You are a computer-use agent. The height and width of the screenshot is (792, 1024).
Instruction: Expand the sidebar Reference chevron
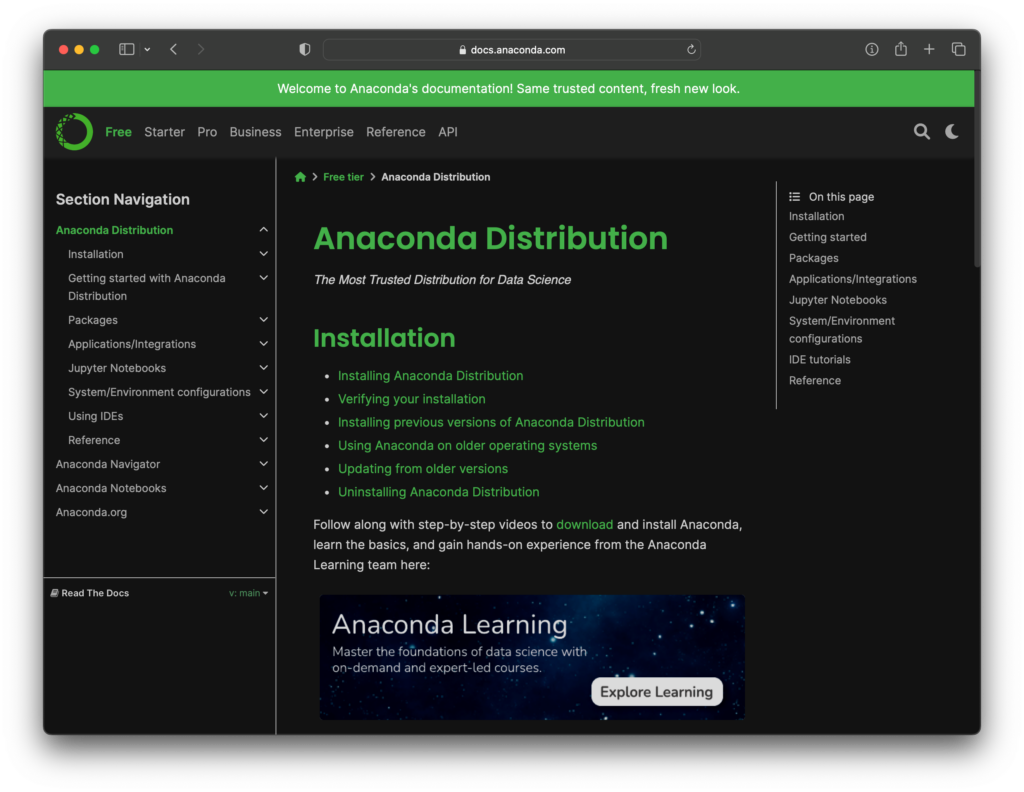[263, 440]
